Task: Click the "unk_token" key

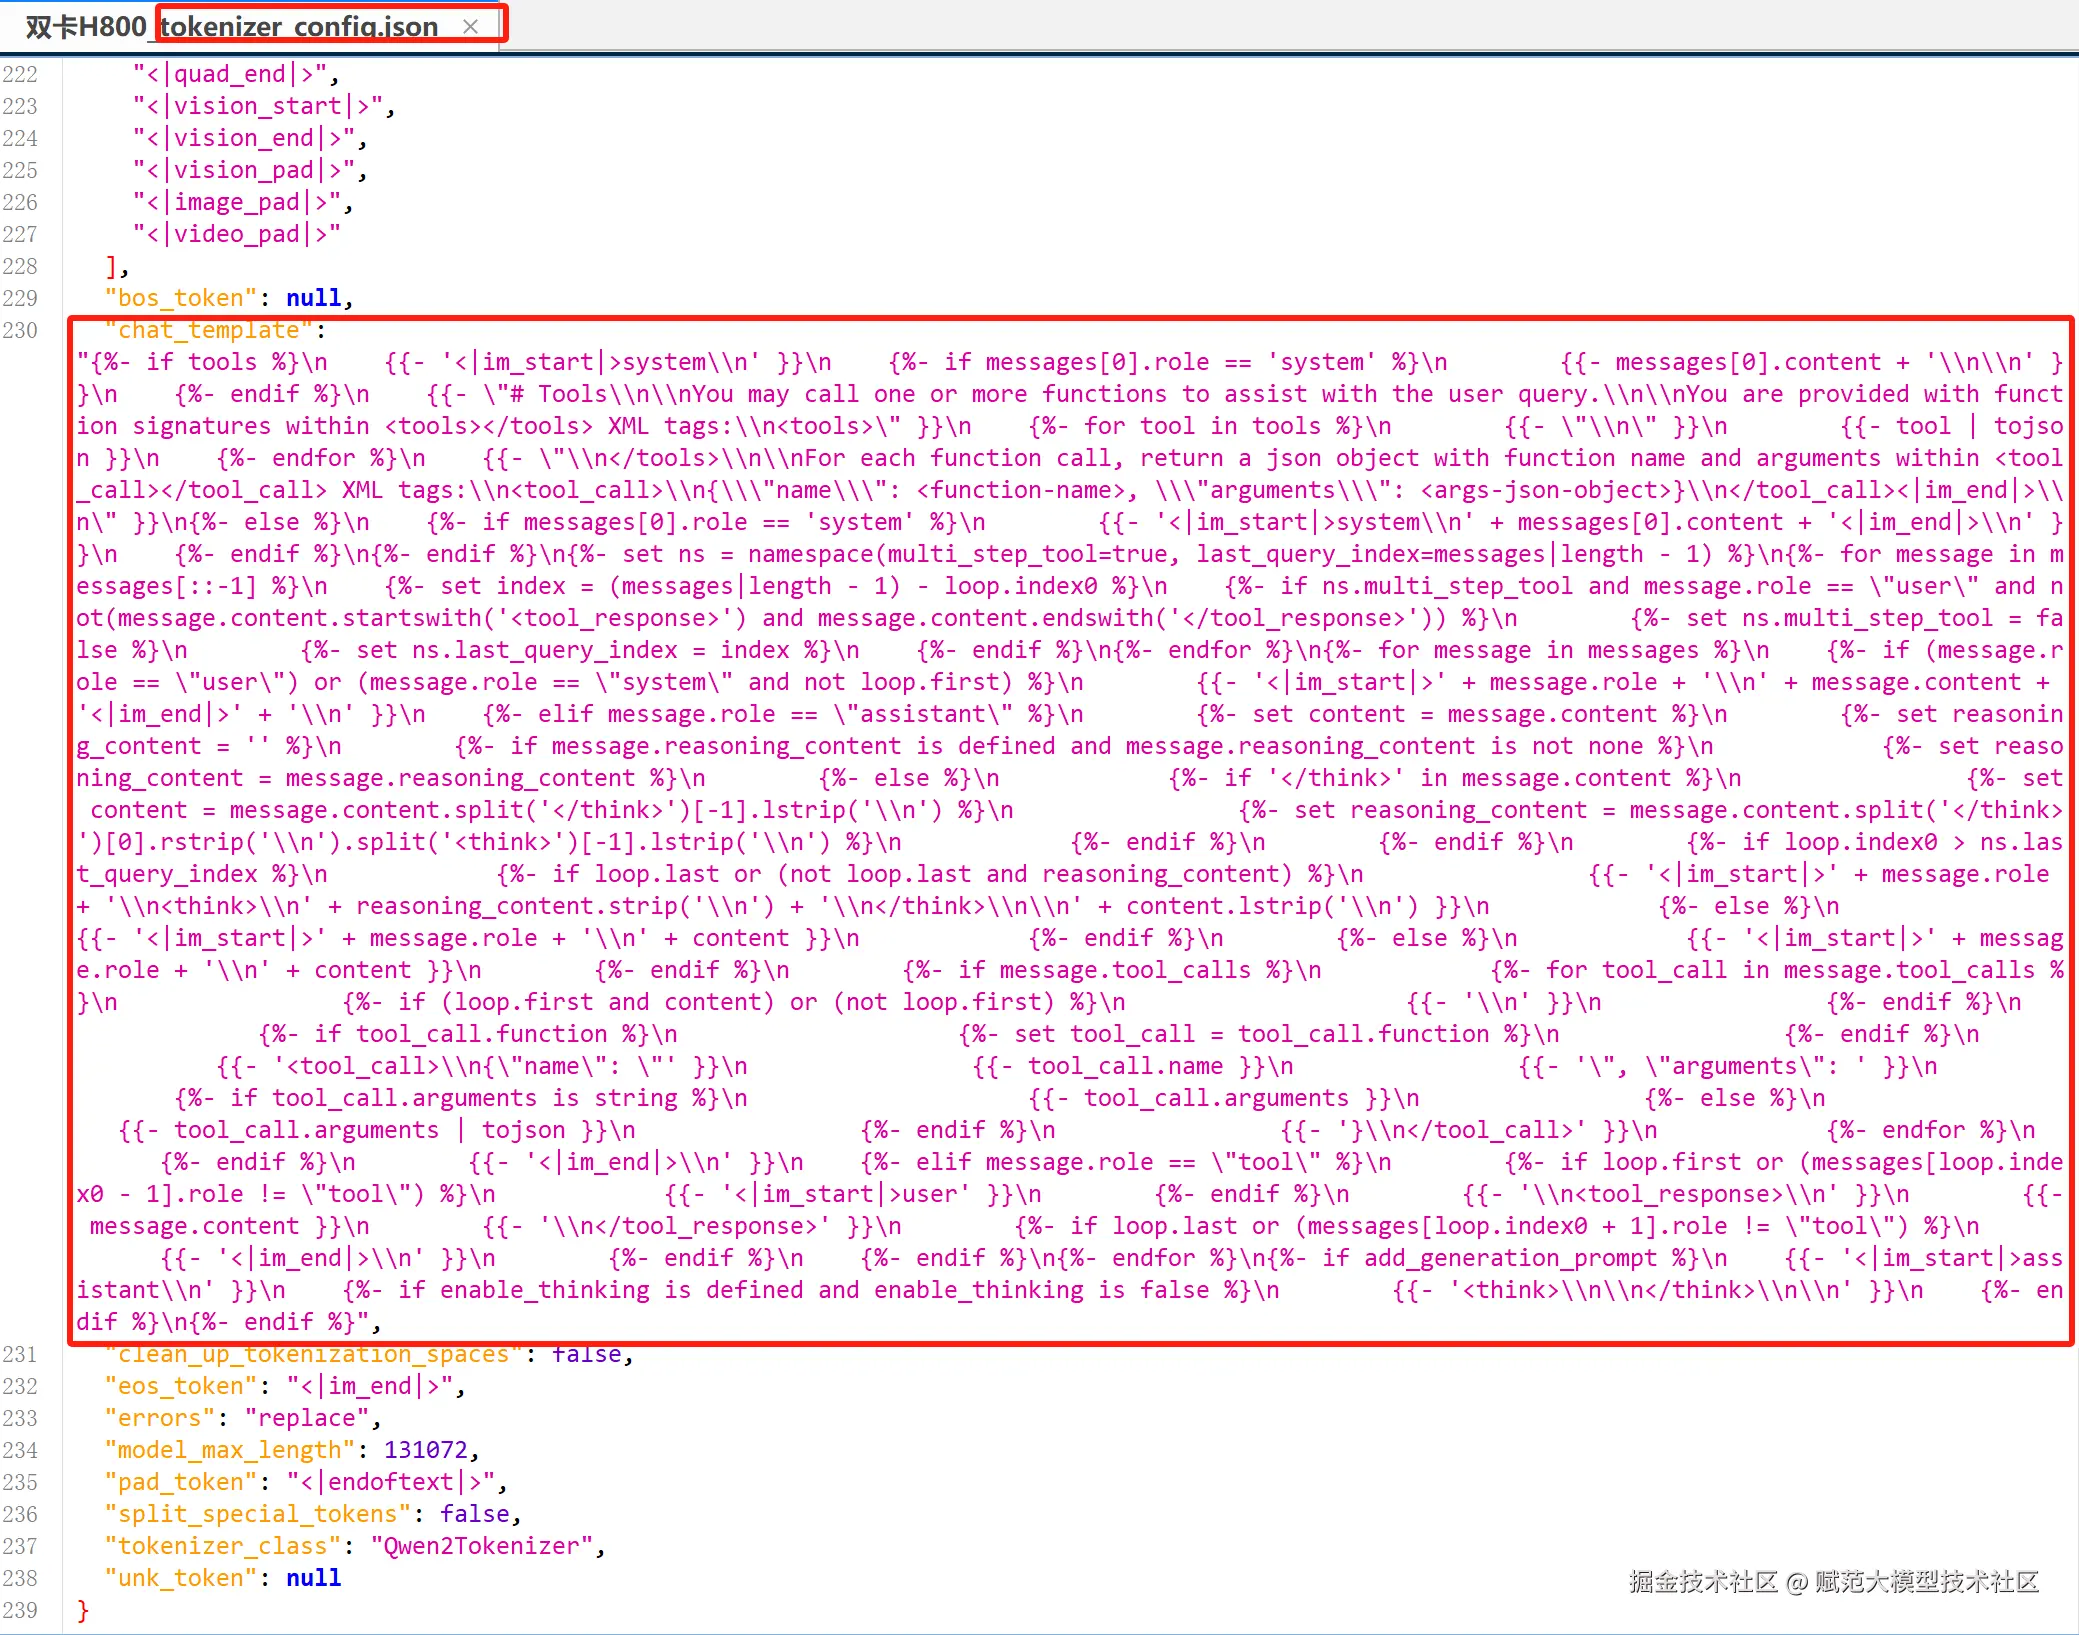Action: pos(181,1578)
